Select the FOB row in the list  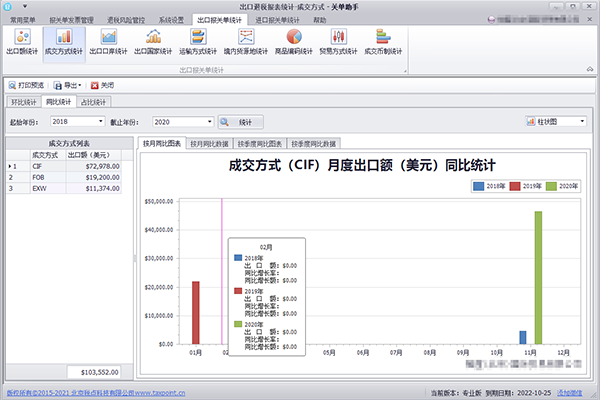pos(64,177)
